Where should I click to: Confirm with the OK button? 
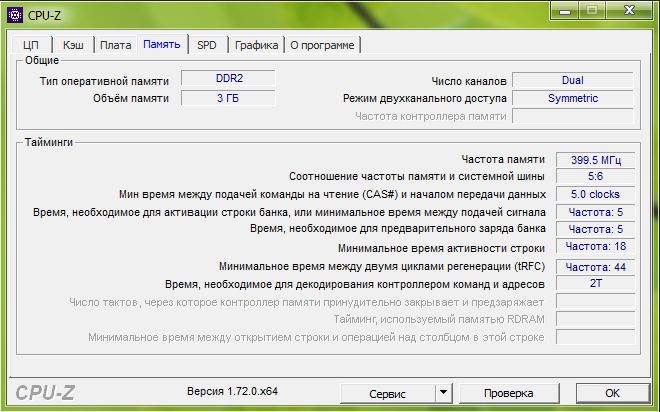point(612,393)
